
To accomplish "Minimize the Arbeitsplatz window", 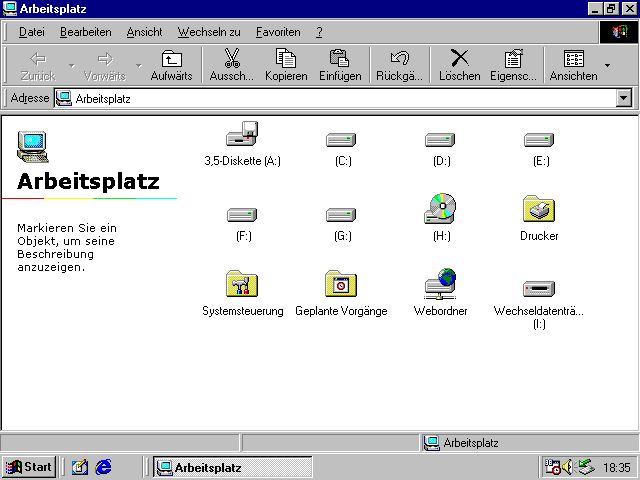I will (596, 9).
